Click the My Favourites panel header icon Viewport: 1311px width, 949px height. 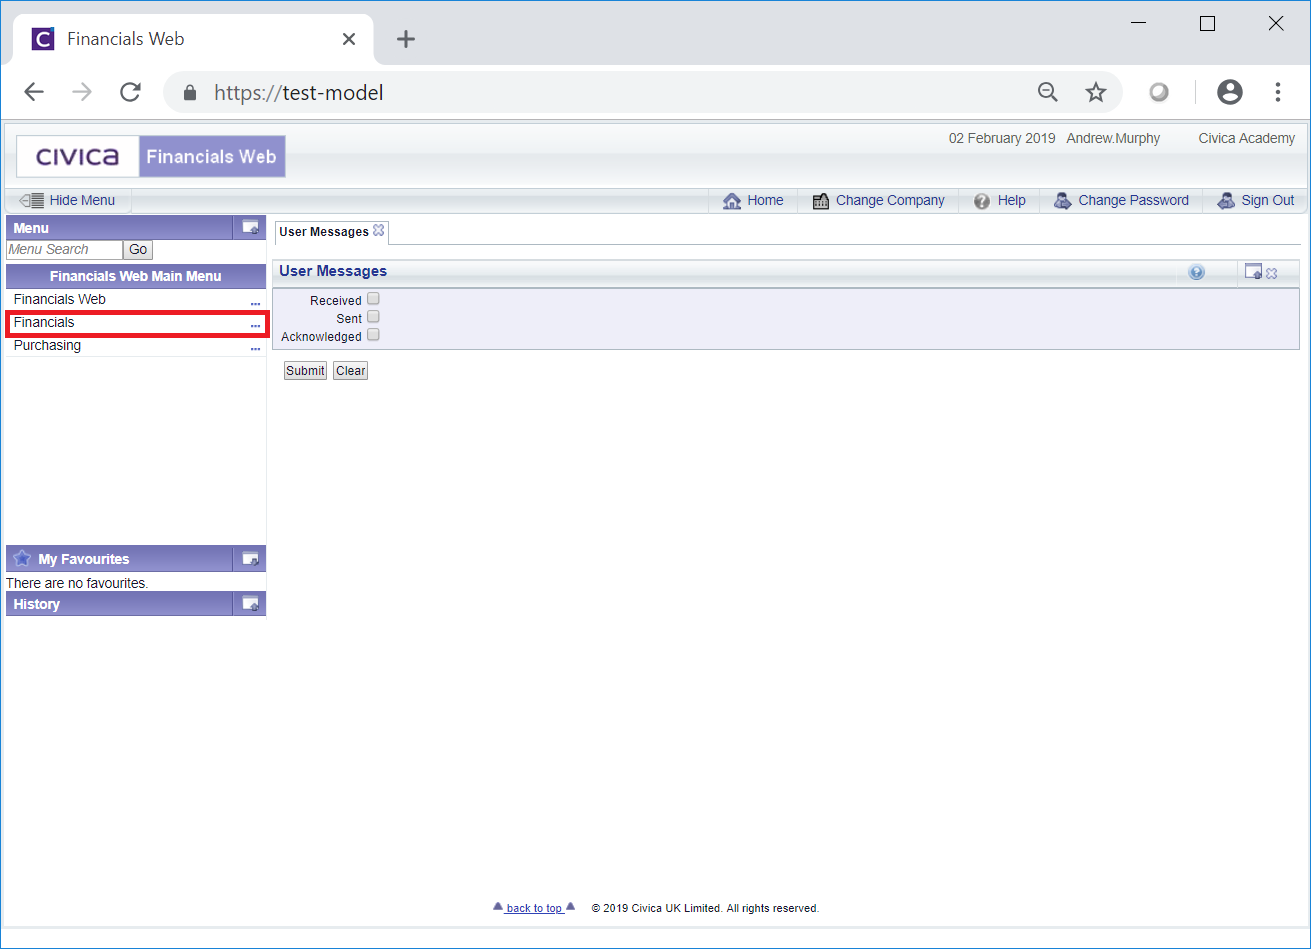coord(250,559)
